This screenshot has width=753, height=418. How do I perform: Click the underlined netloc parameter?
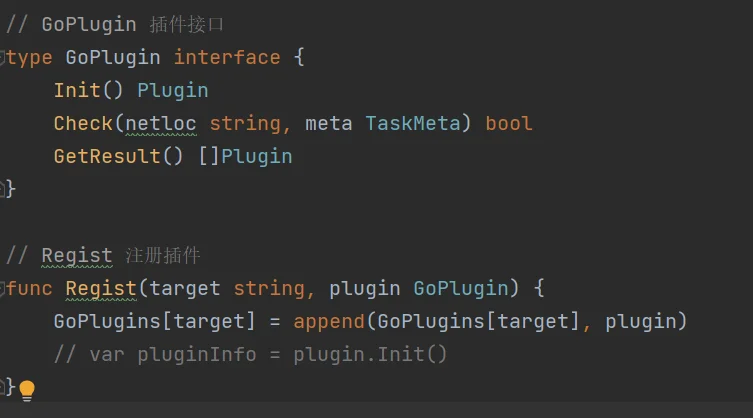click(x=161, y=124)
